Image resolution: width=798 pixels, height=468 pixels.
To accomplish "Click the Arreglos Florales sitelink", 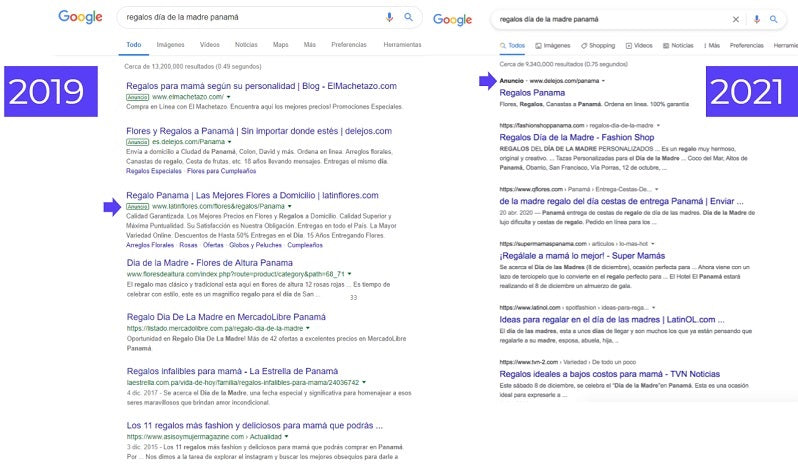I will click(150, 245).
